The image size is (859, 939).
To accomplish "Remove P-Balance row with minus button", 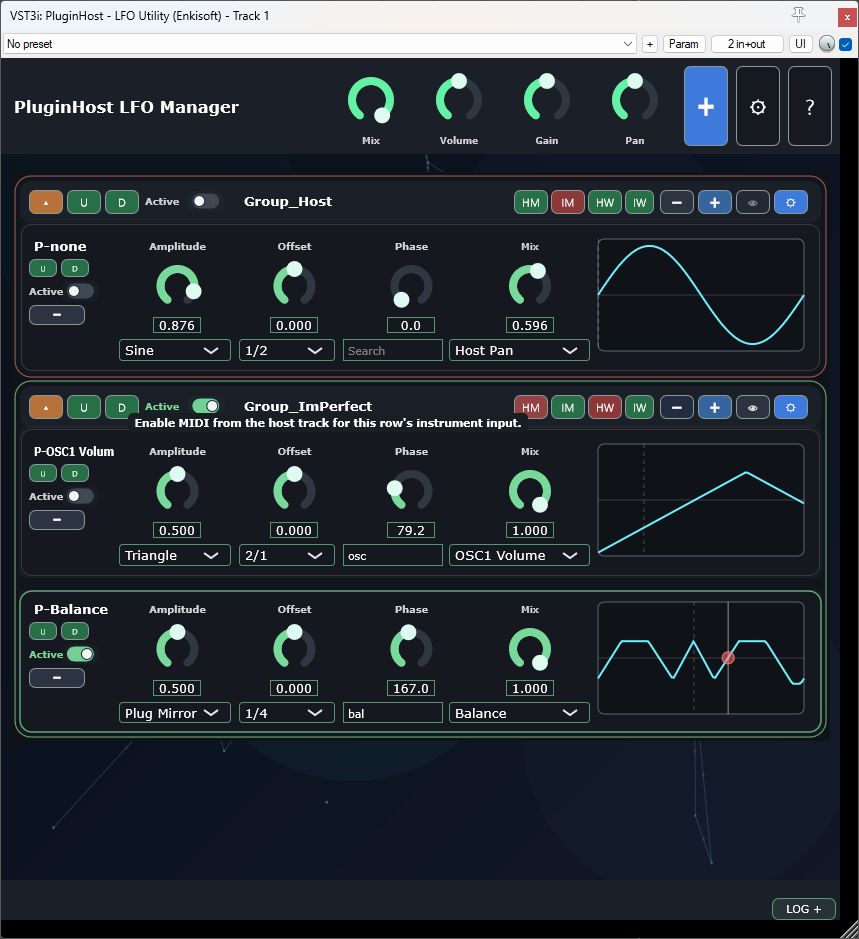I will pos(57,677).
